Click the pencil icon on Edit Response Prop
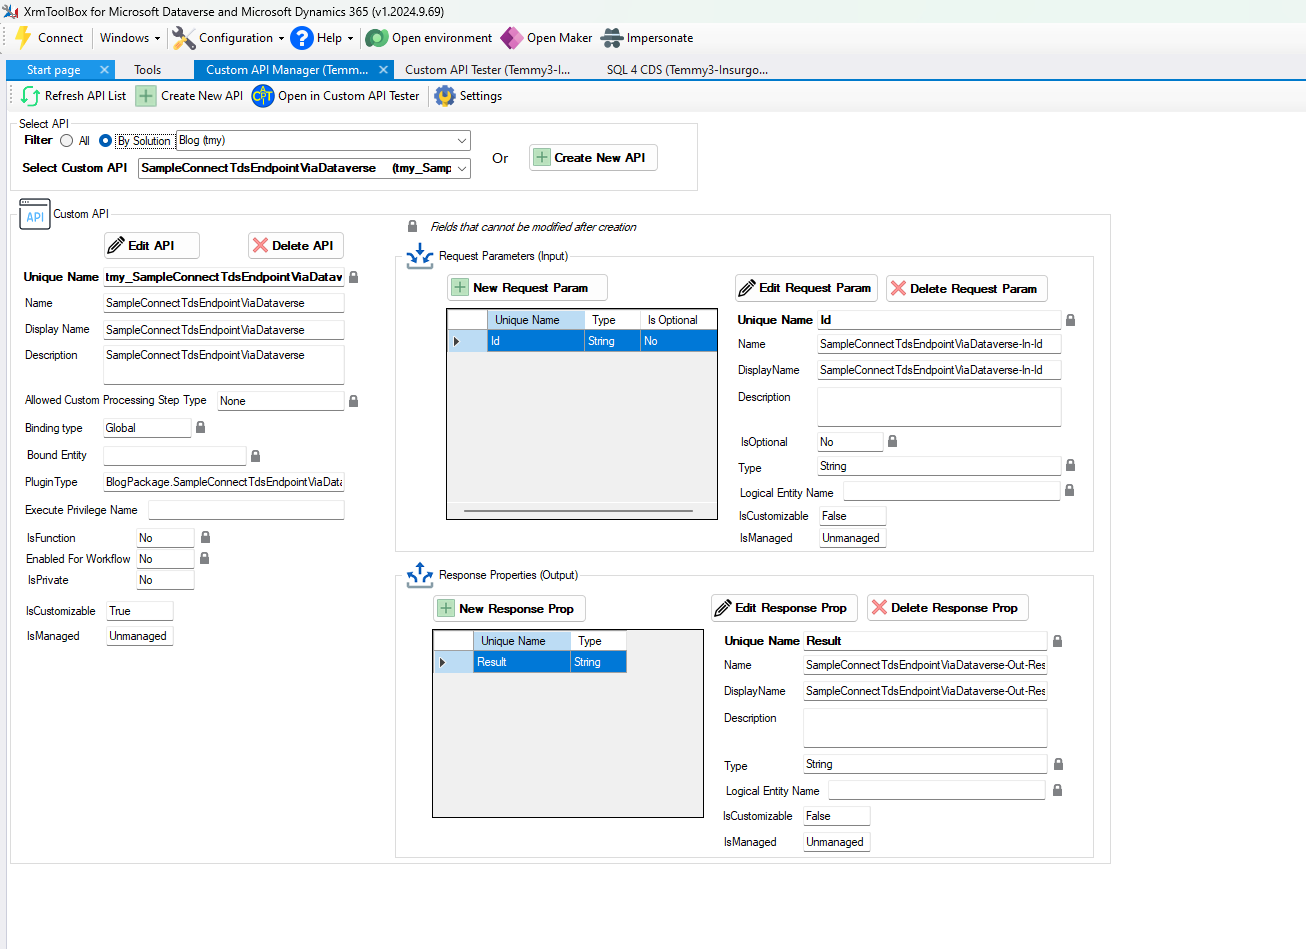Viewport: 1306px width, 949px height. coord(723,608)
